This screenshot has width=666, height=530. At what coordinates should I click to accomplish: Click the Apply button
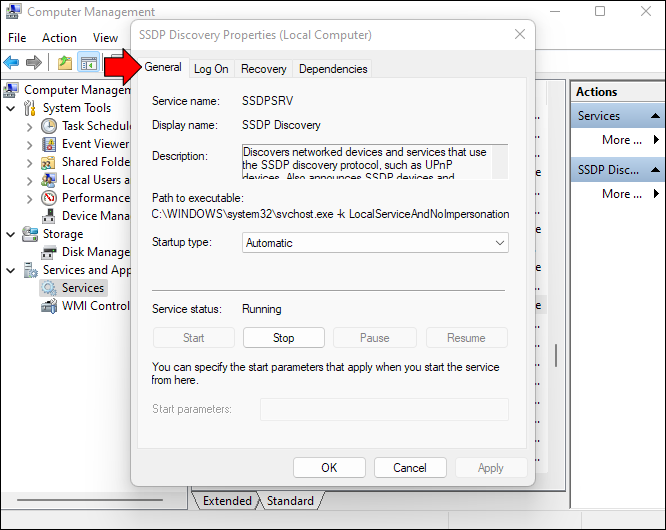pyautogui.click(x=491, y=468)
